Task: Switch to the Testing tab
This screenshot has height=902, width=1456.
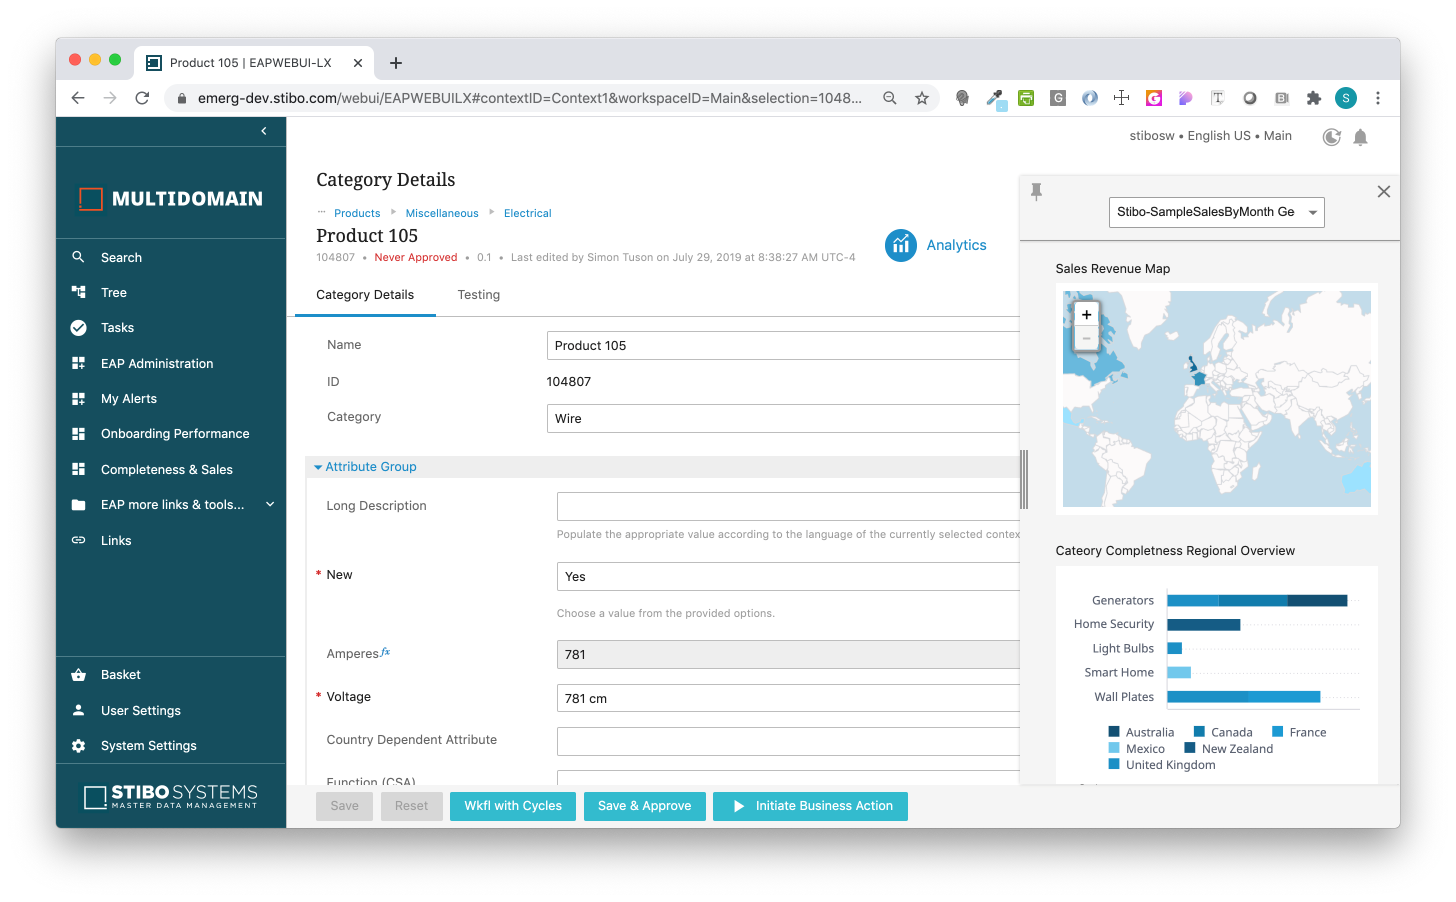Action: pos(478,294)
